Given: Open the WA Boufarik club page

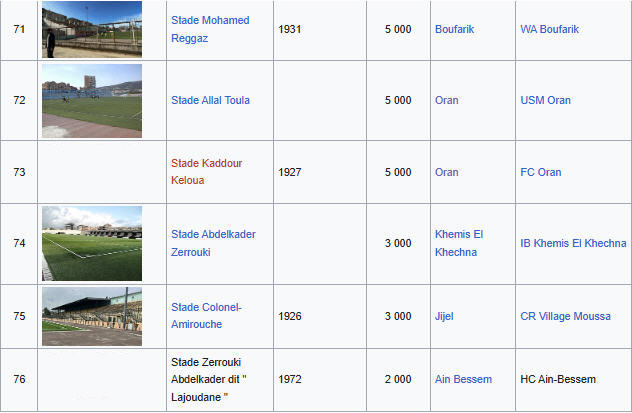Looking at the screenshot, I should coord(549,29).
